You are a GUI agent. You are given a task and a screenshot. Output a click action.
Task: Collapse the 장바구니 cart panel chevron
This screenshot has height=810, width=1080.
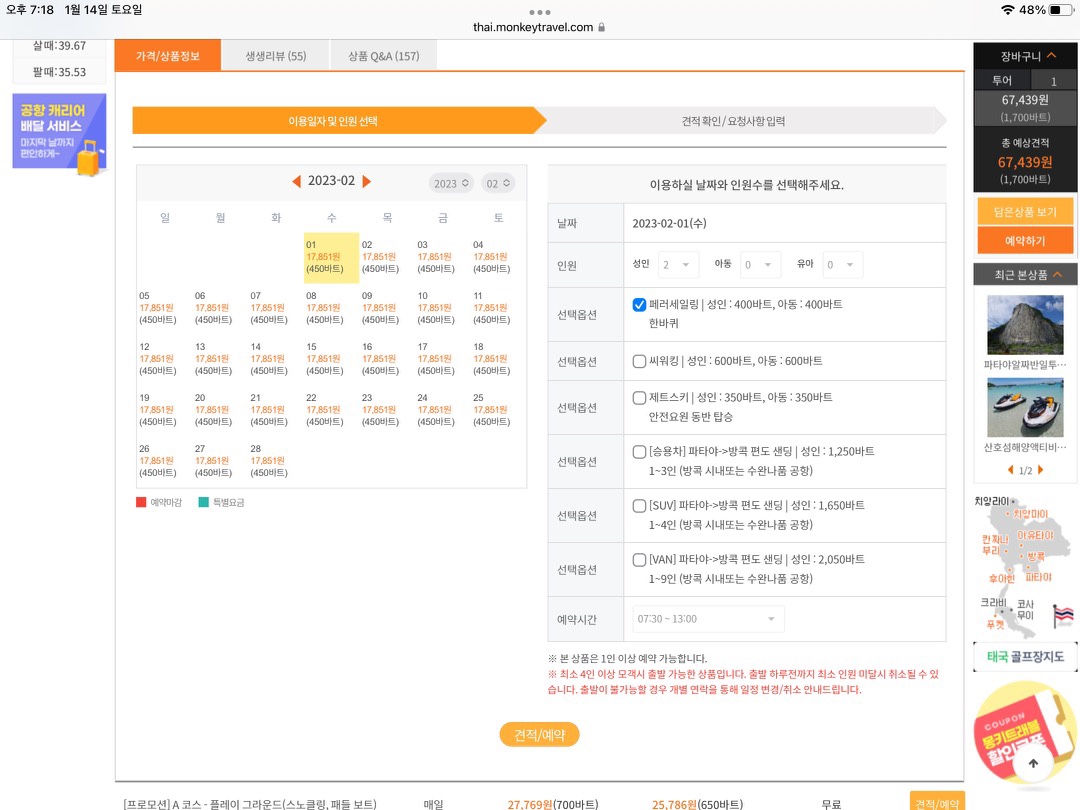coord(1051,56)
